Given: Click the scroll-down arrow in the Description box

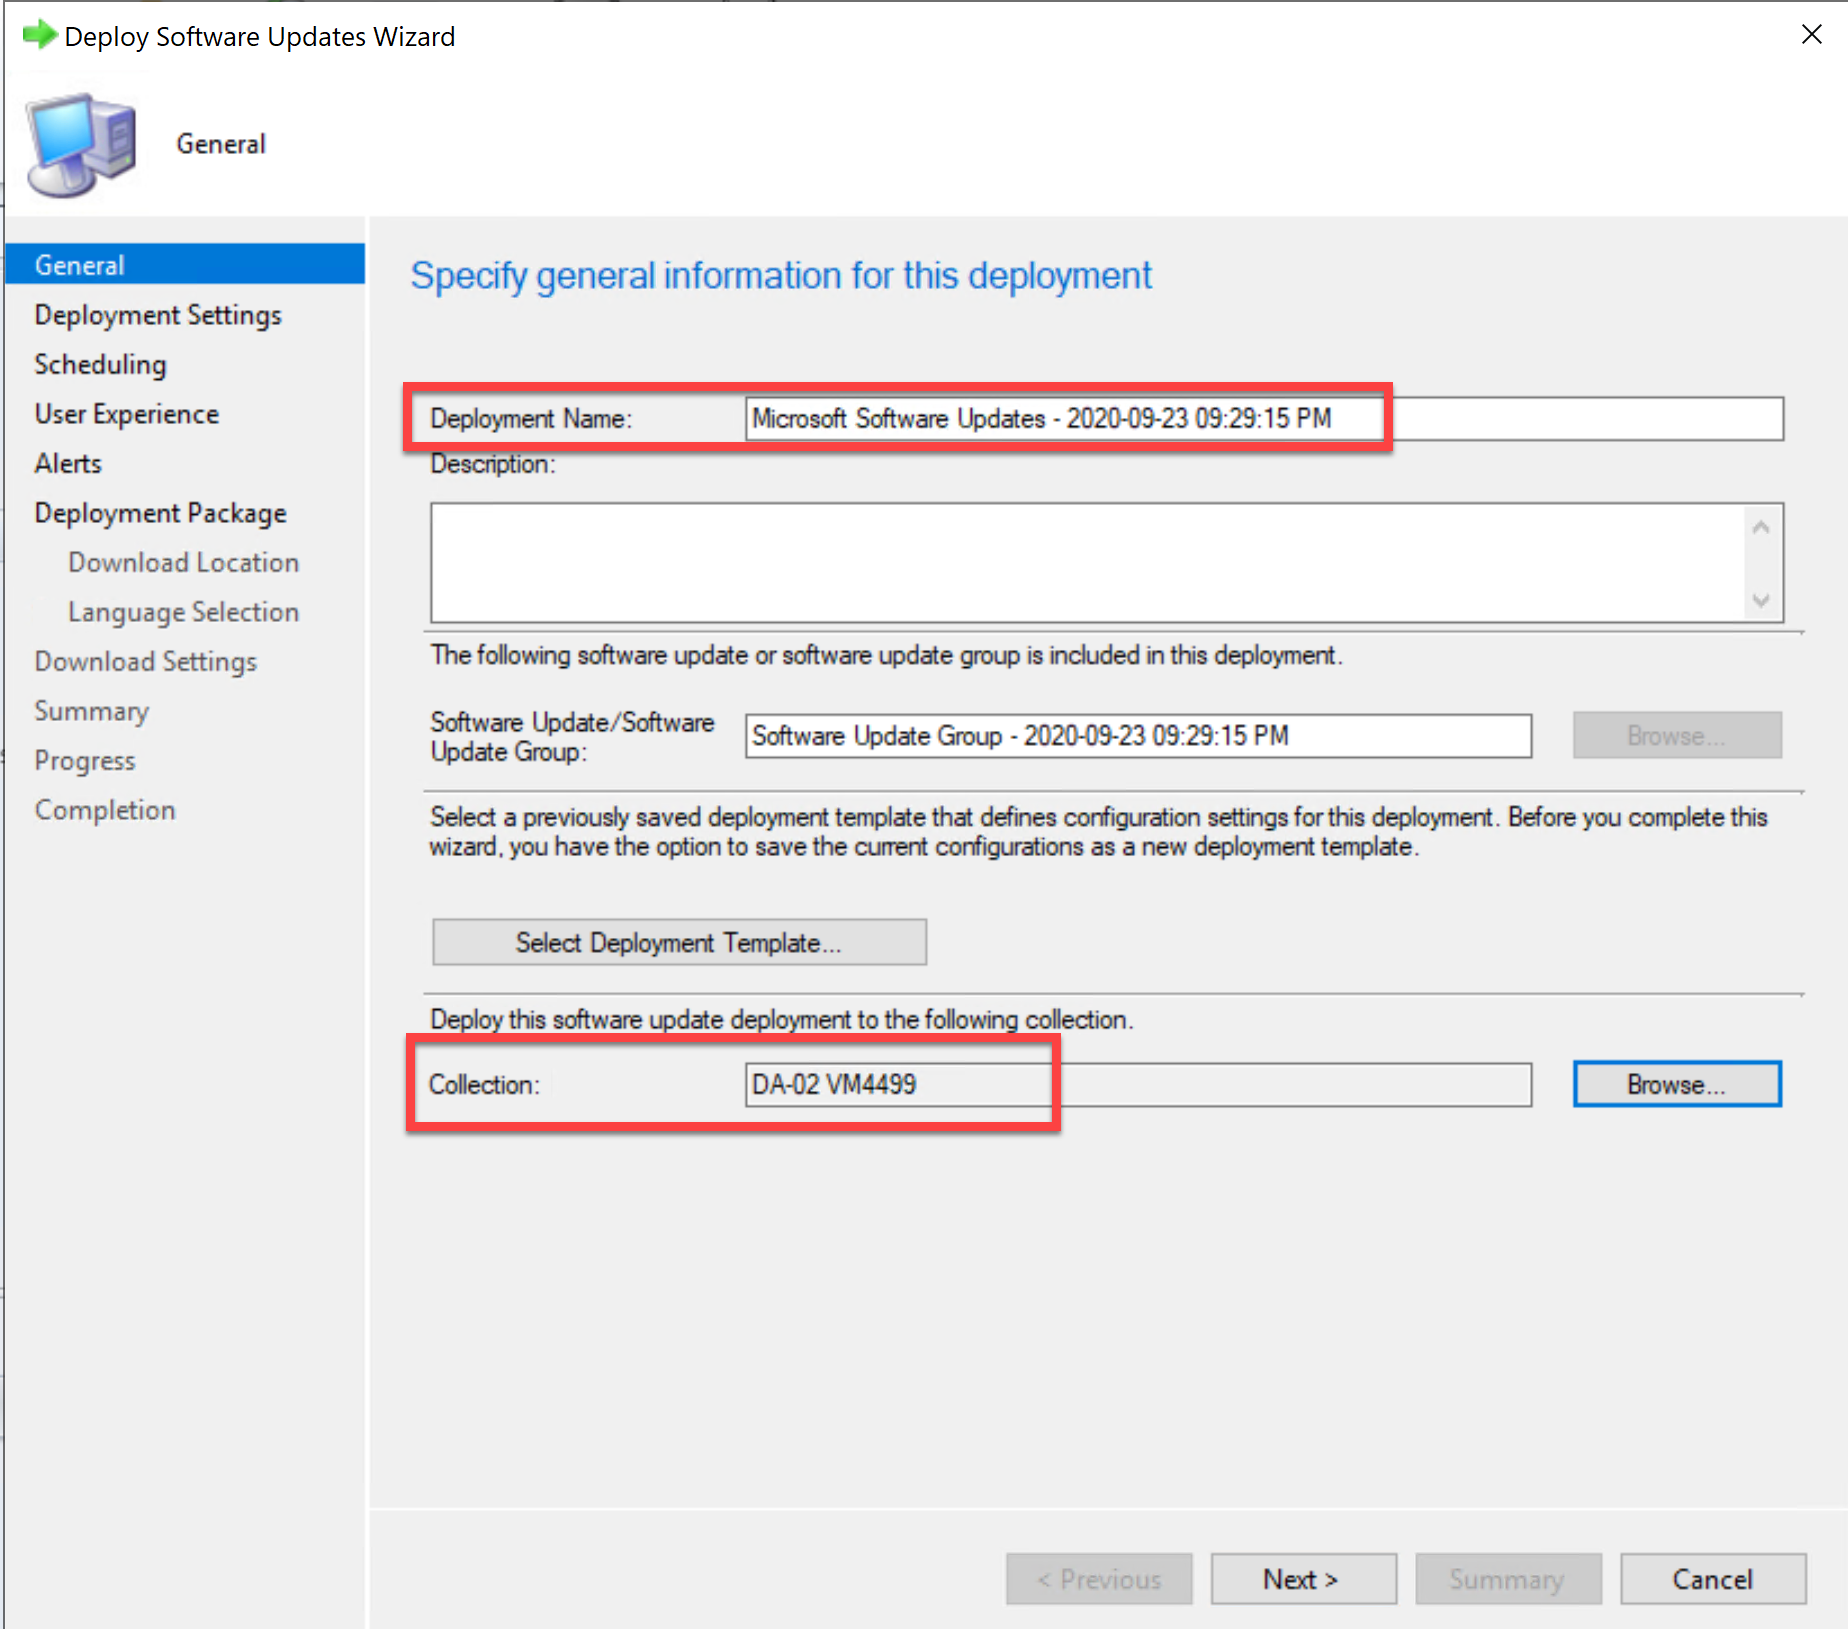Looking at the screenshot, I should 1761,601.
